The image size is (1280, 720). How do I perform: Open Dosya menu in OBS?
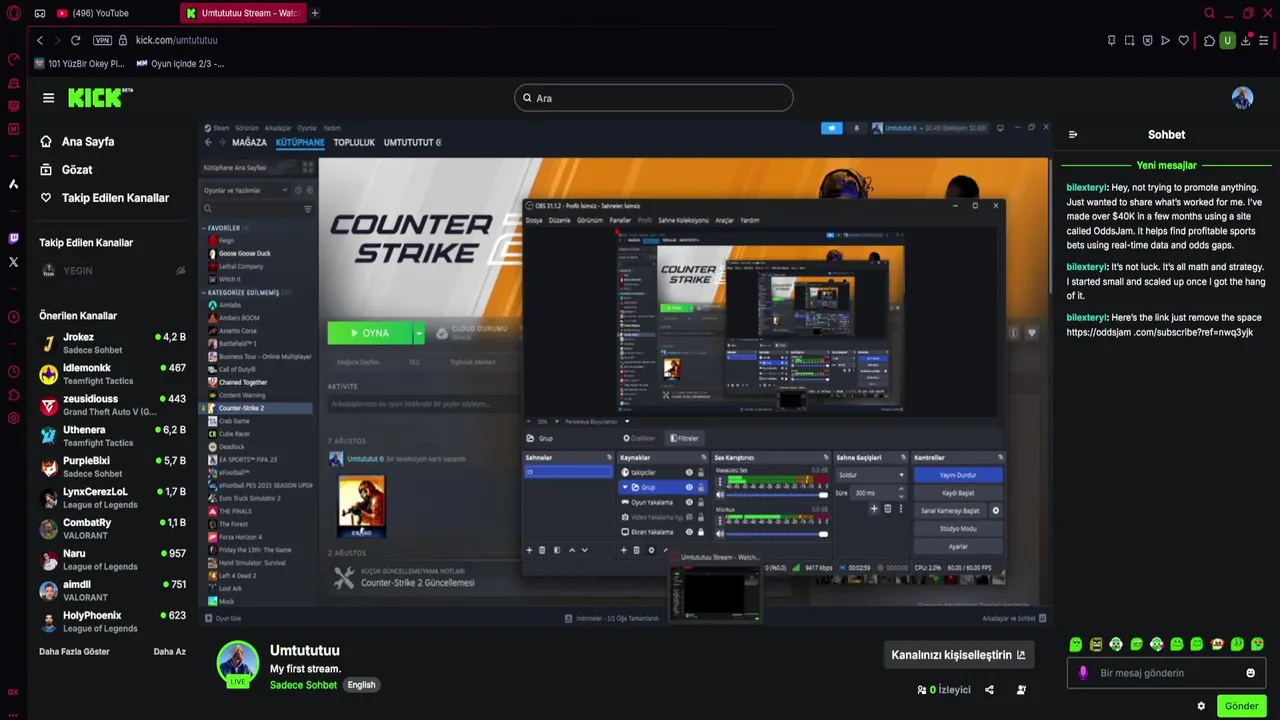point(534,220)
